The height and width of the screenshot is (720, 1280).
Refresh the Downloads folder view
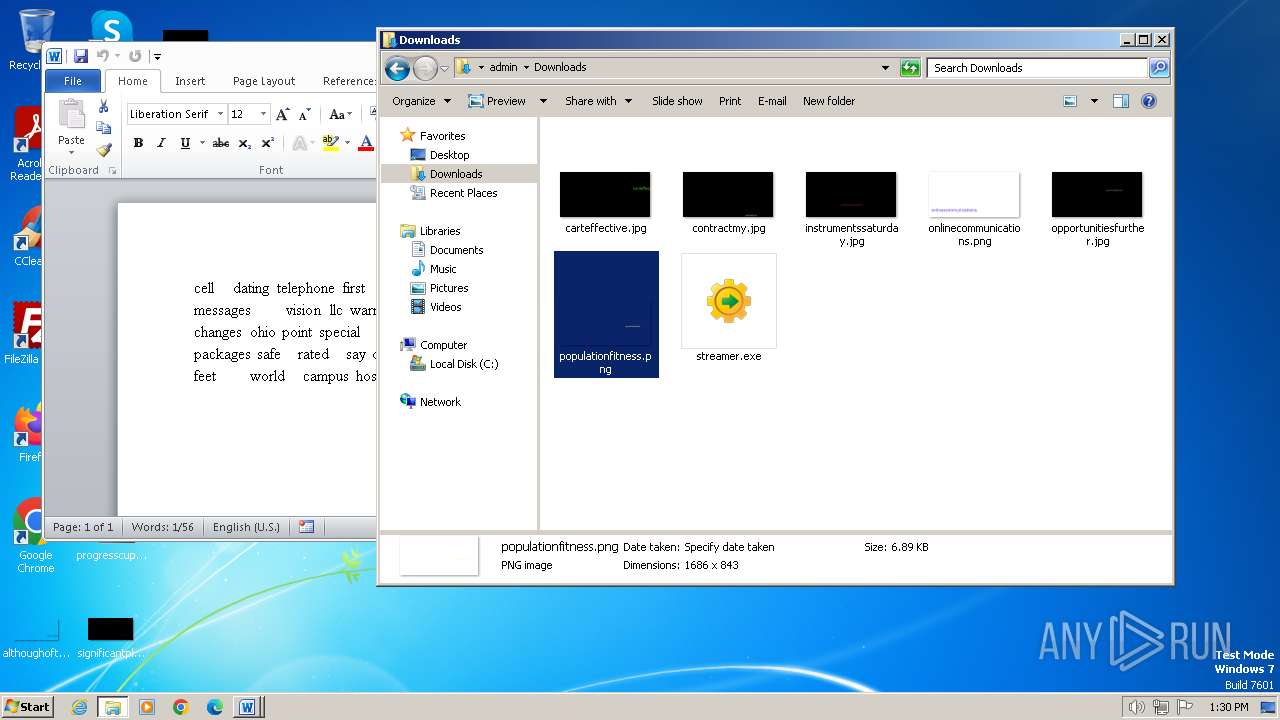910,68
